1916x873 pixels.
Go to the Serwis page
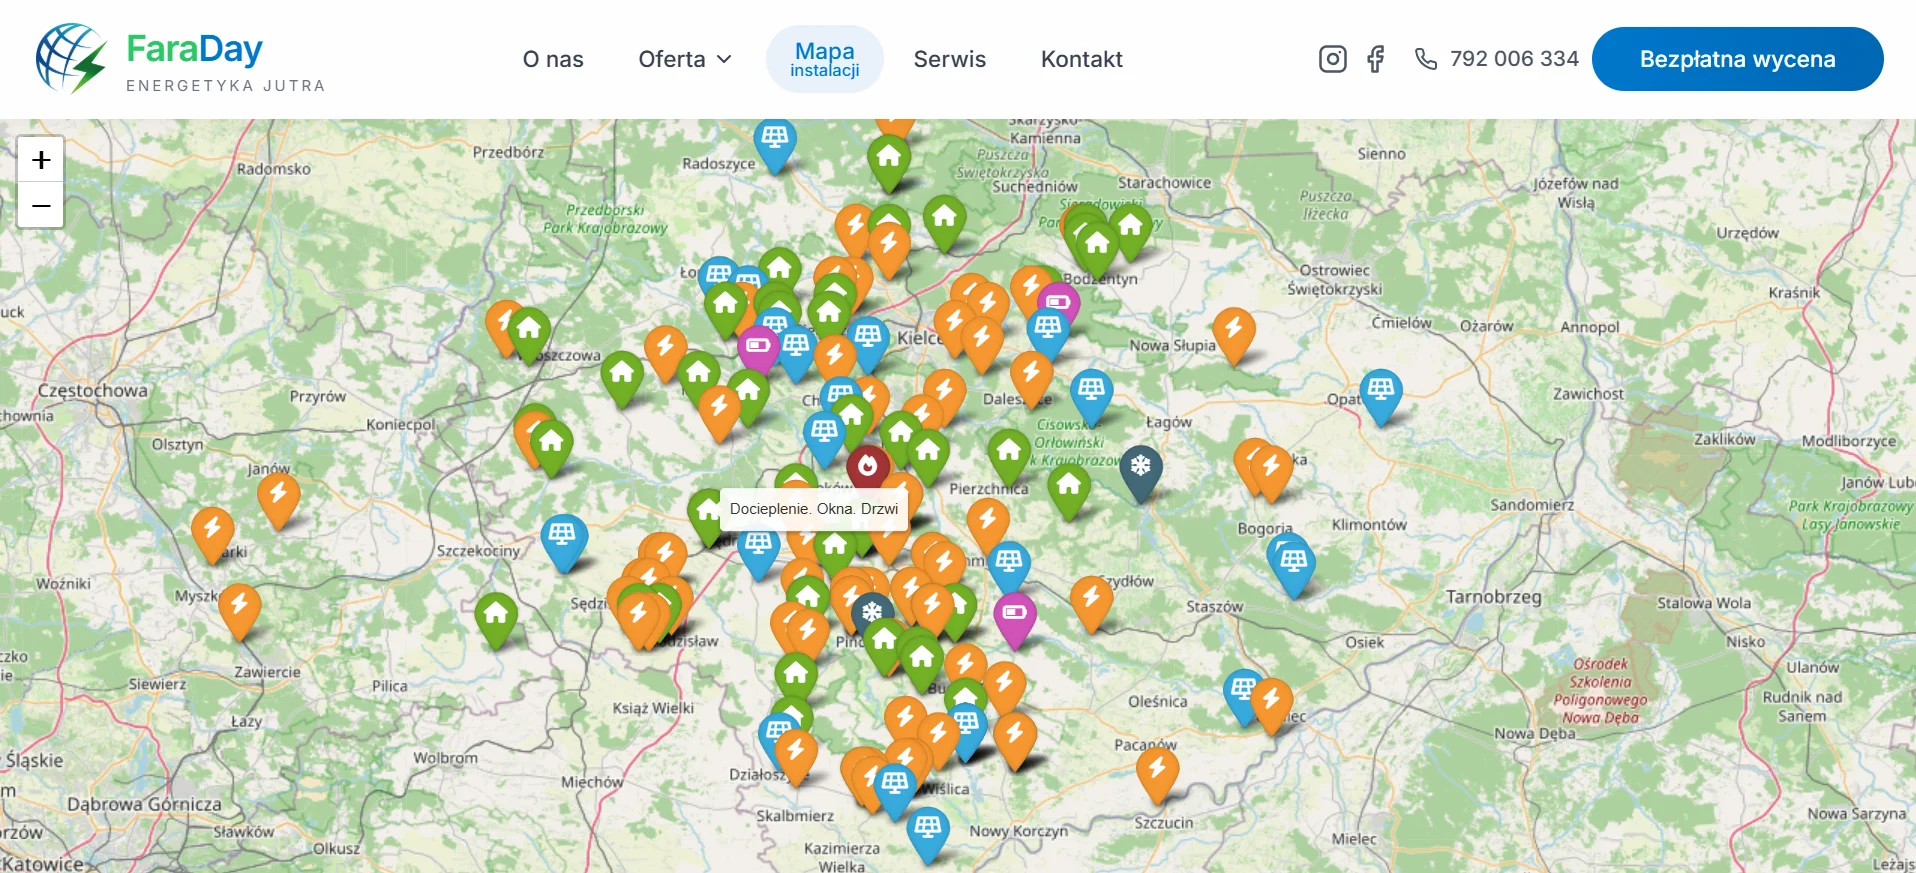pos(949,59)
